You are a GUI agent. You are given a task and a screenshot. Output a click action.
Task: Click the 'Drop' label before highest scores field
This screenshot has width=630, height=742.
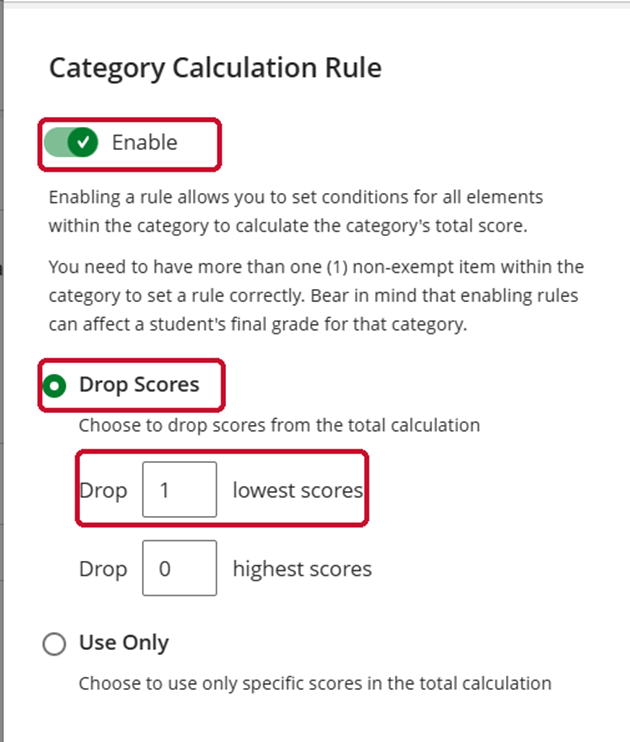[x=103, y=569]
